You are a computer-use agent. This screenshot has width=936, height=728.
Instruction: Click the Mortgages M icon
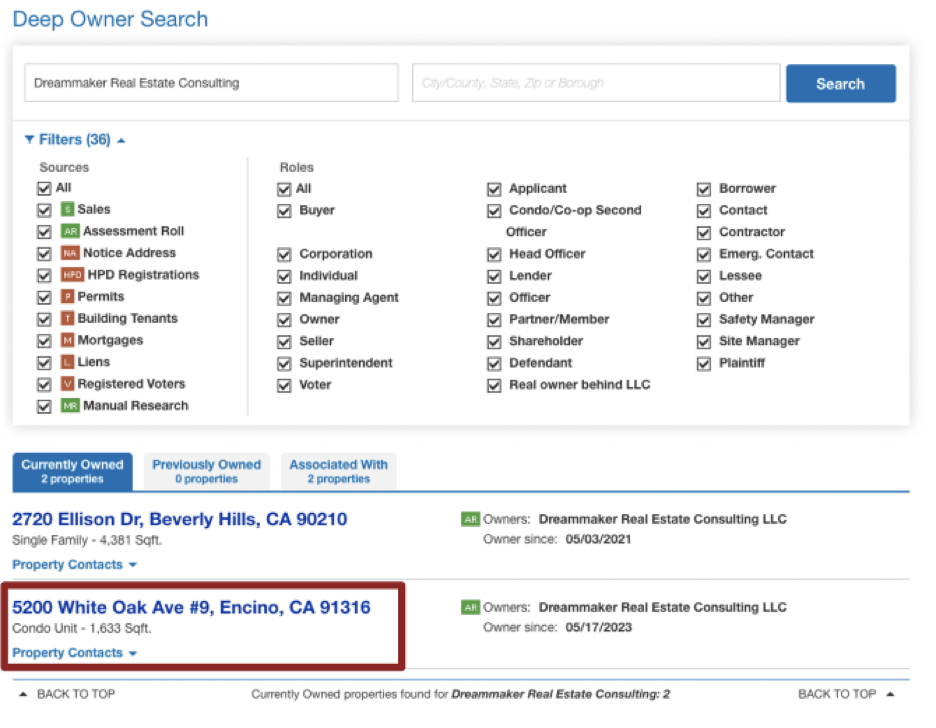click(67, 340)
